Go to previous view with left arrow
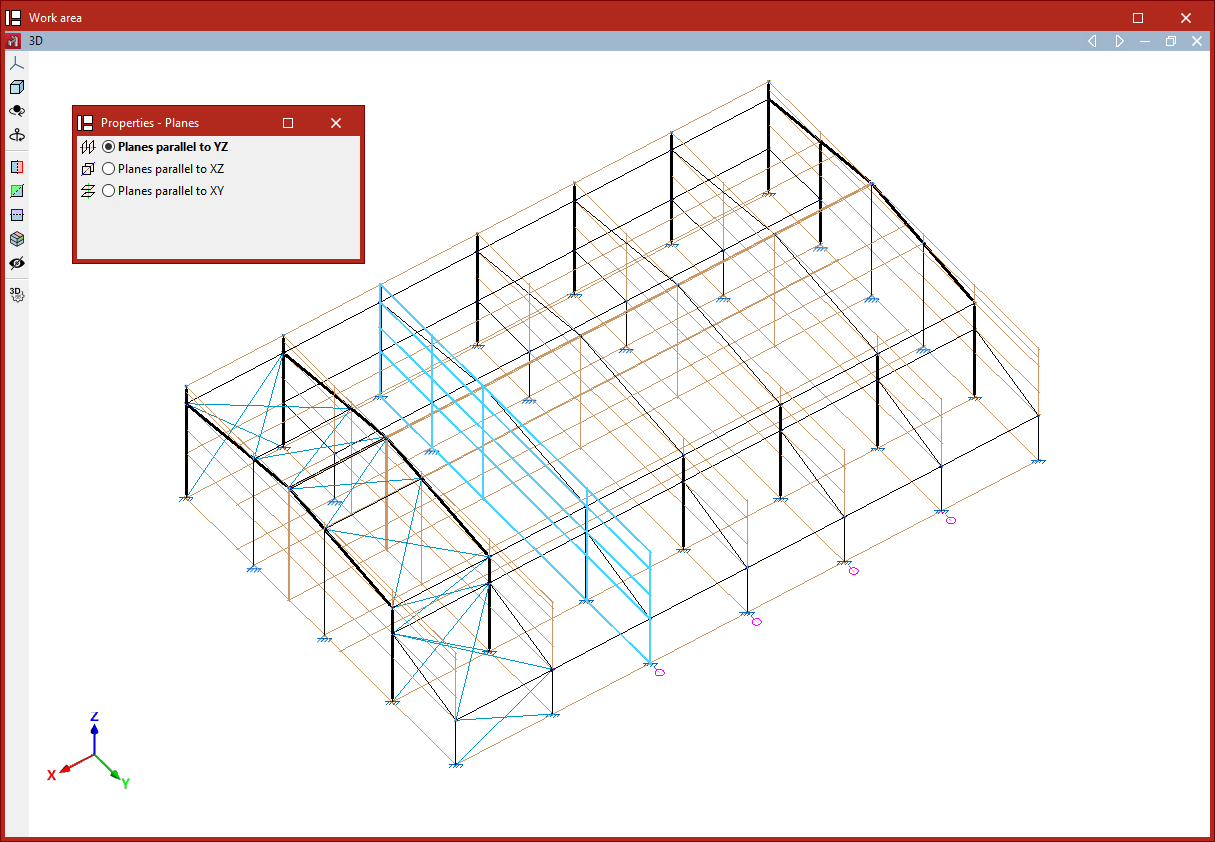Viewport: 1215px width, 842px height. (1092, 41)
